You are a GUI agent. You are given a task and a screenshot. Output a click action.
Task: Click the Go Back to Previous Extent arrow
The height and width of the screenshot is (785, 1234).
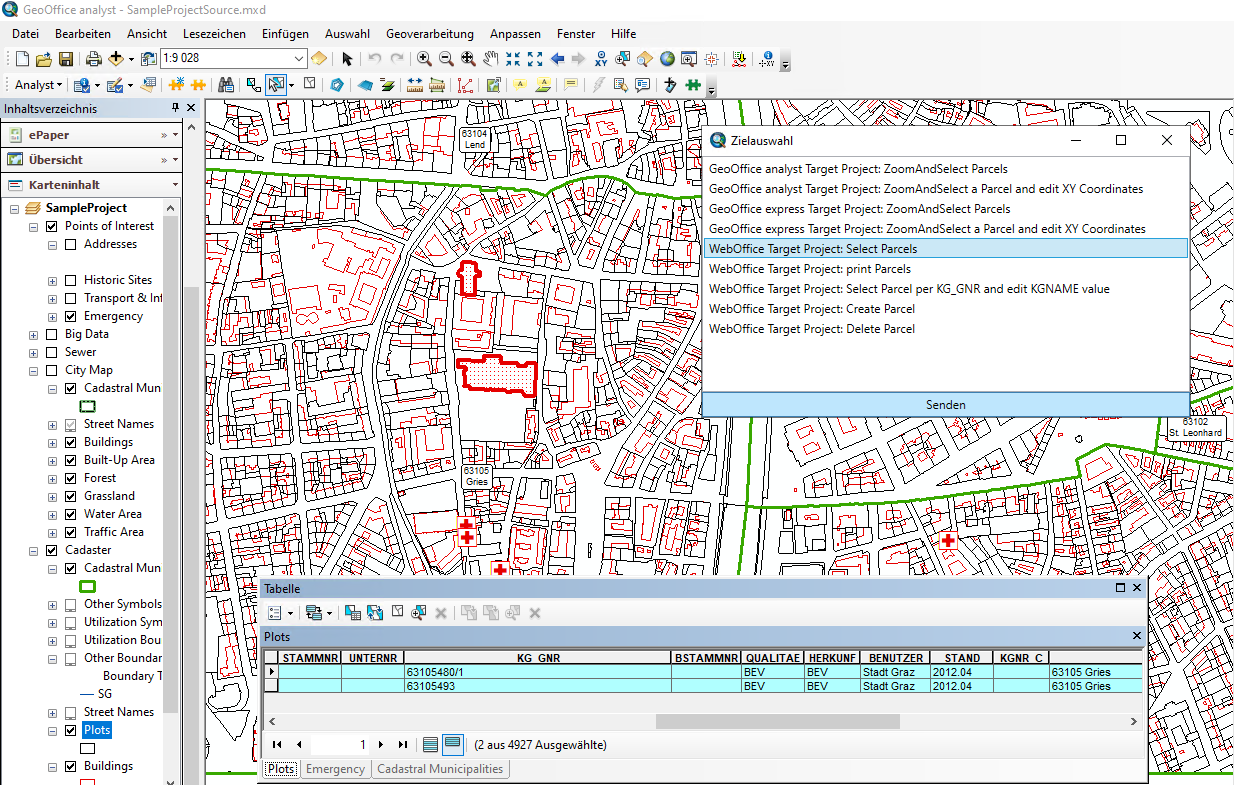click(557, 59)
